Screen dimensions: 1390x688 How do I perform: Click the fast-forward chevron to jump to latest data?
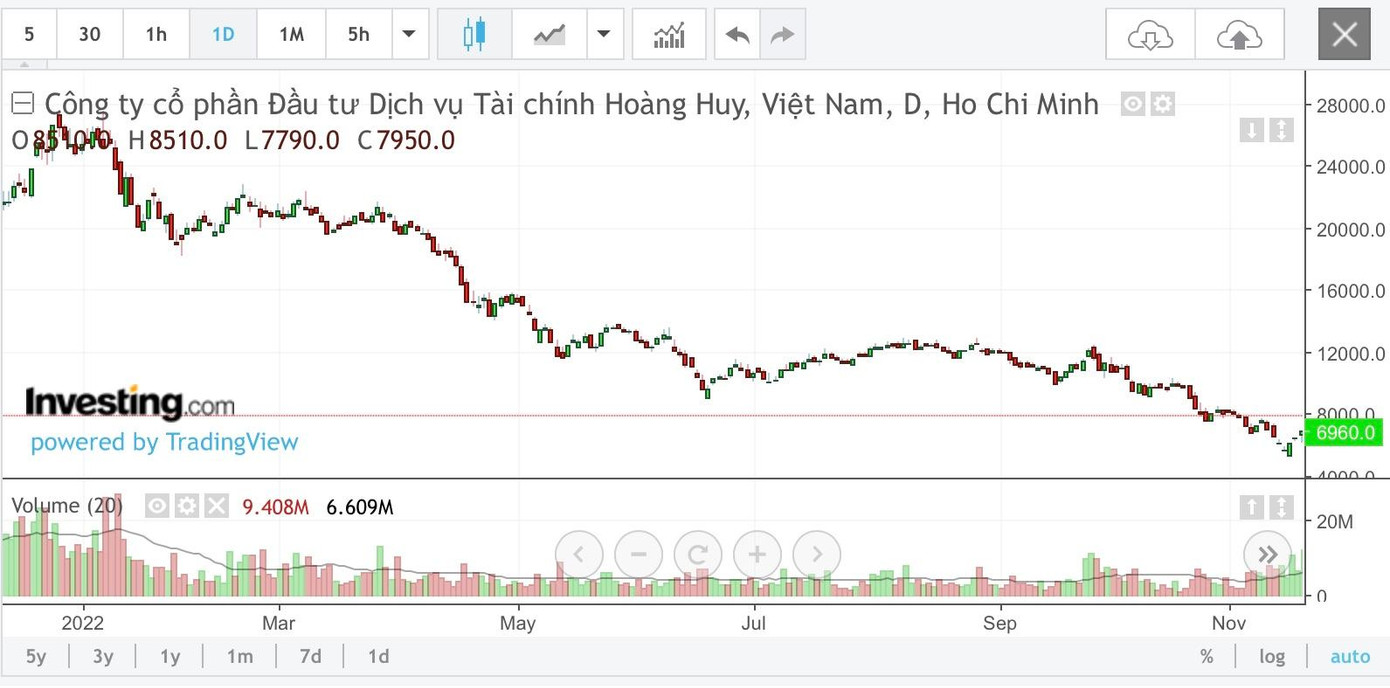1266,553
